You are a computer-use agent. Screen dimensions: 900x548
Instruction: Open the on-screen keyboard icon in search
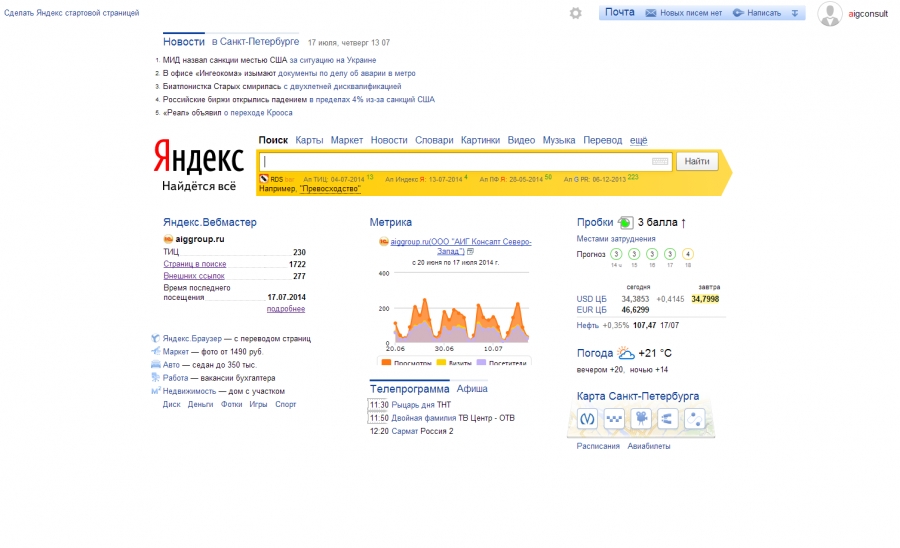coord(660,162)
